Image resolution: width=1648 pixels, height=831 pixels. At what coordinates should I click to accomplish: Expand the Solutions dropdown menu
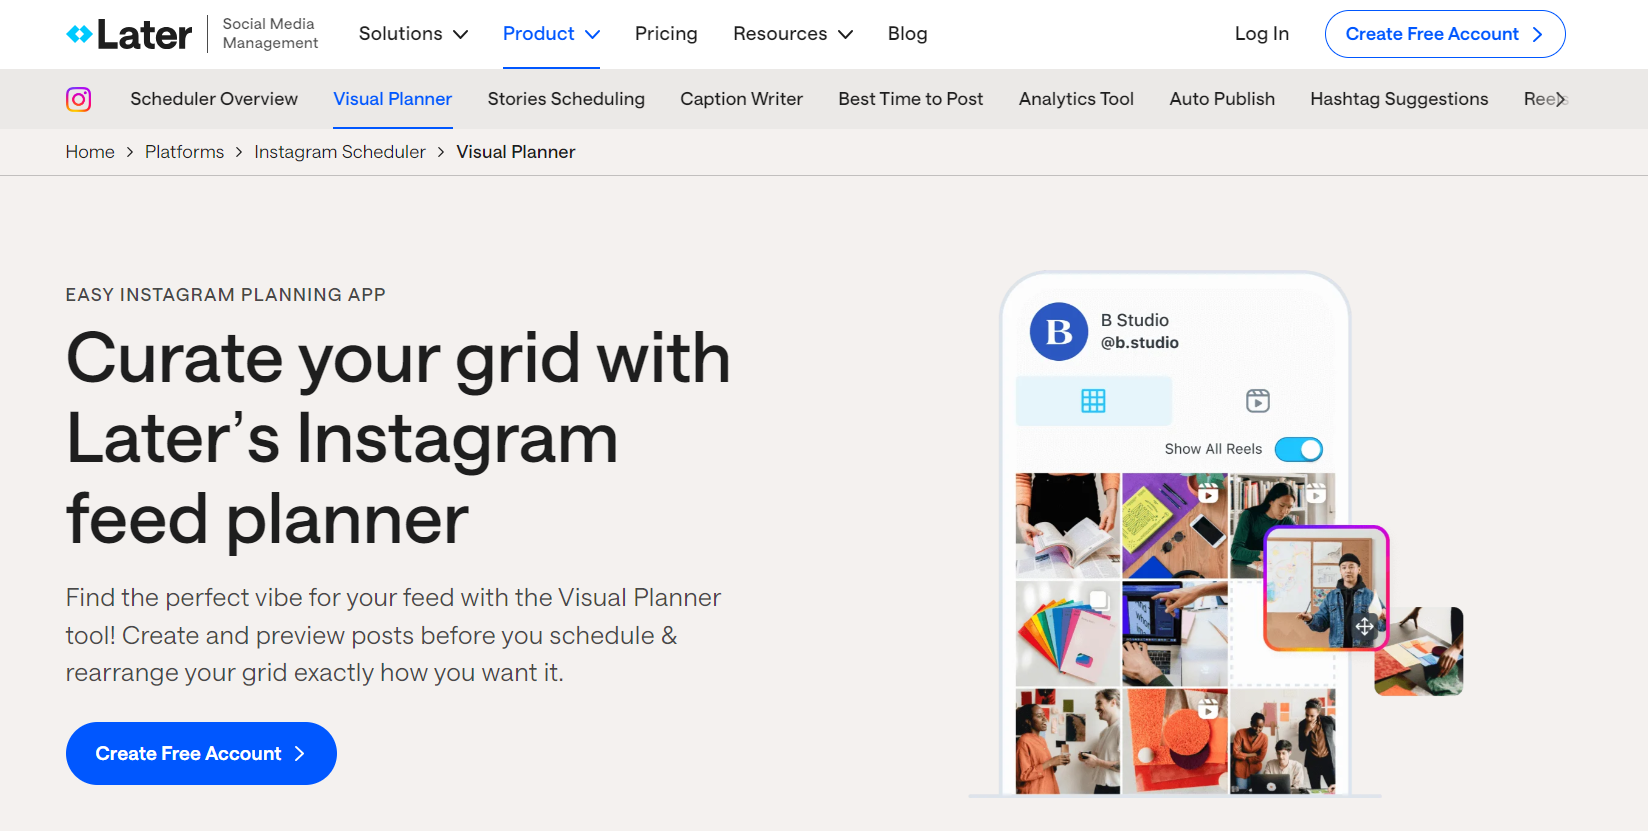click(x=413, y=34)
